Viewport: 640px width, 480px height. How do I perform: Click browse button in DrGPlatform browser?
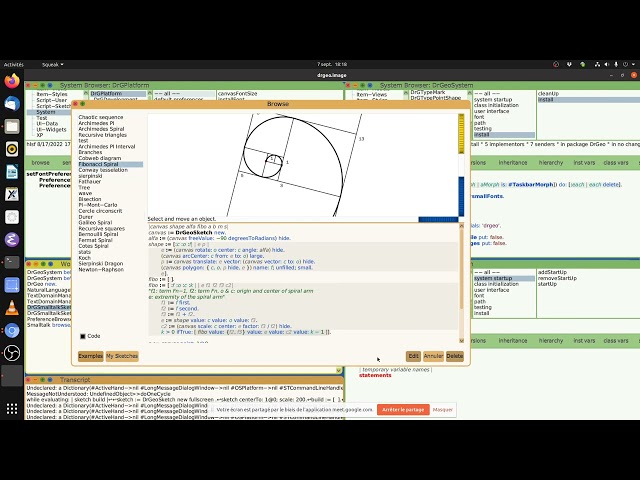[40, 163]
